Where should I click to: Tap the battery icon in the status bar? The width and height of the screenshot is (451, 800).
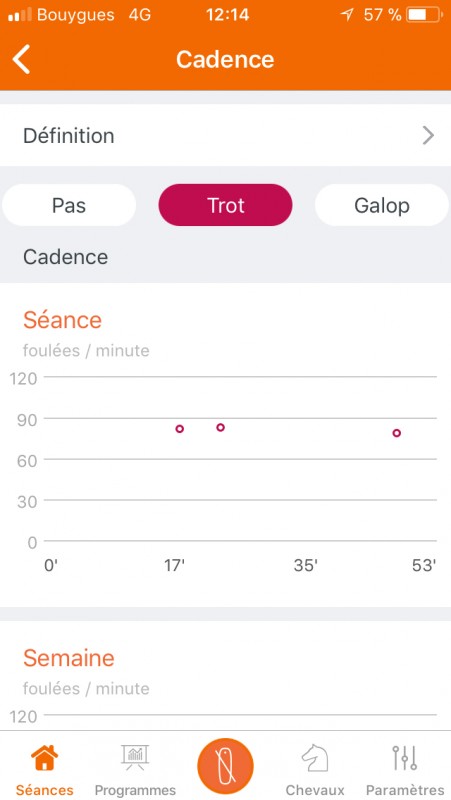tap(424, 15)
